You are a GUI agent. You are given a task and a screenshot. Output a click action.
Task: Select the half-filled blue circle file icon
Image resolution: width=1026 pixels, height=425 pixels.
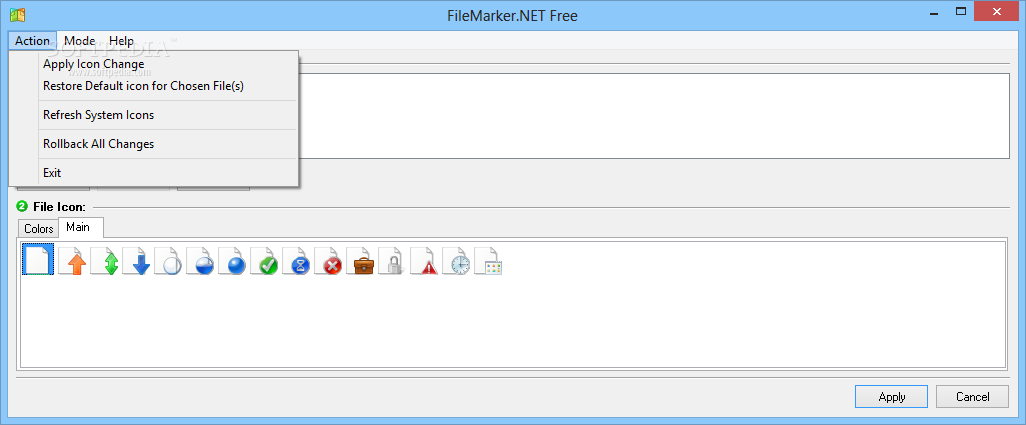[201, 260]
